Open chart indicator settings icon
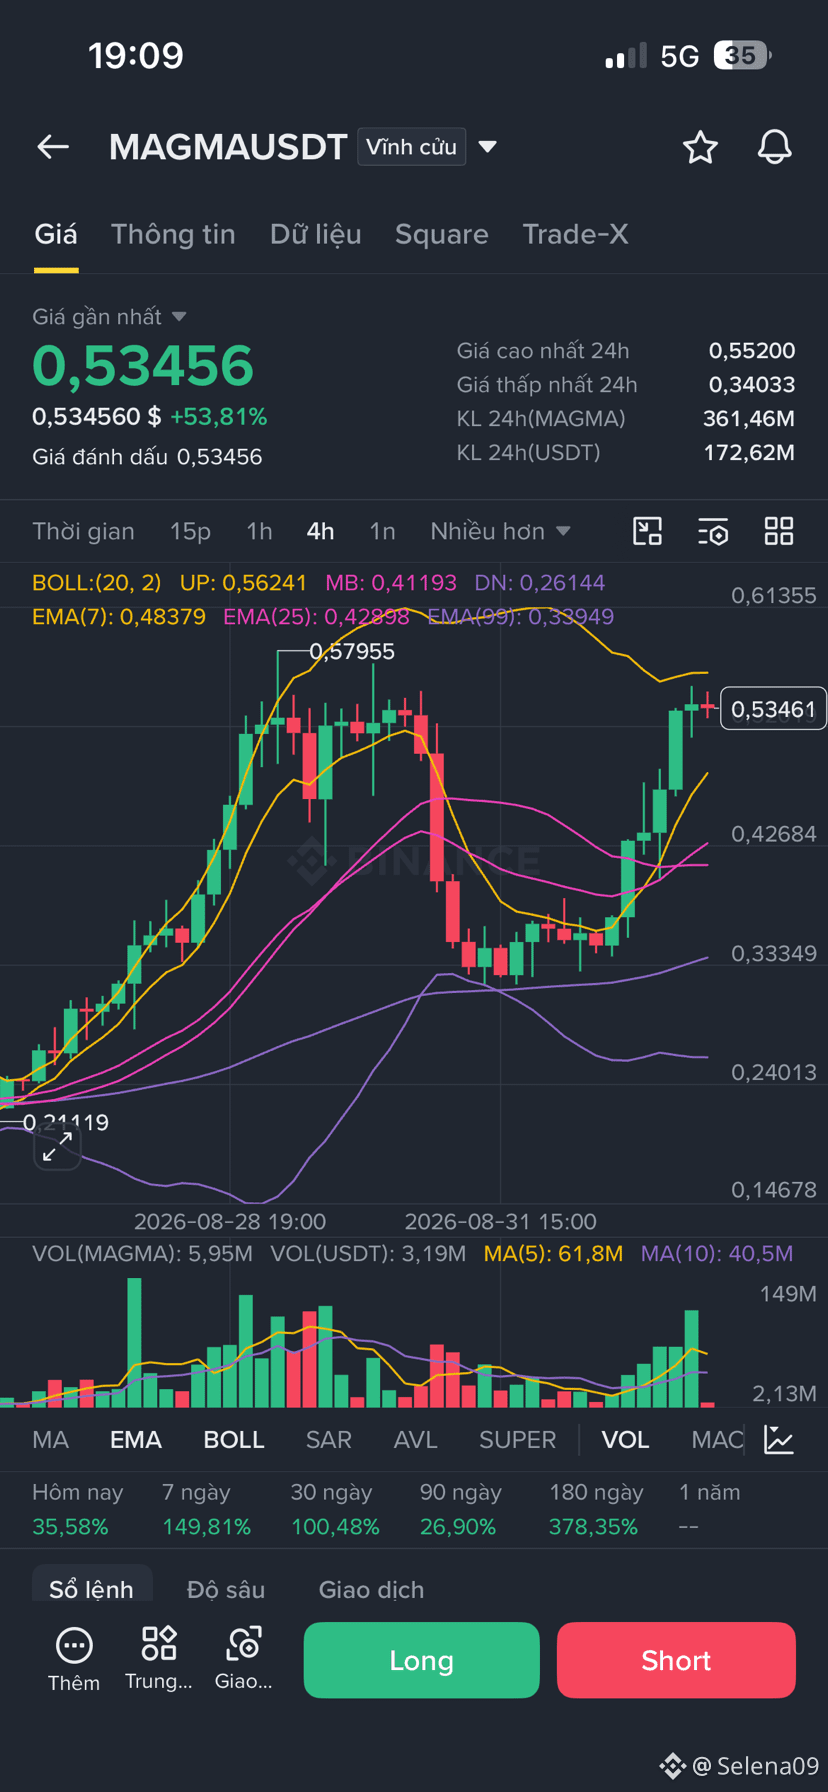828x1792 pixels. click(713, 531)
